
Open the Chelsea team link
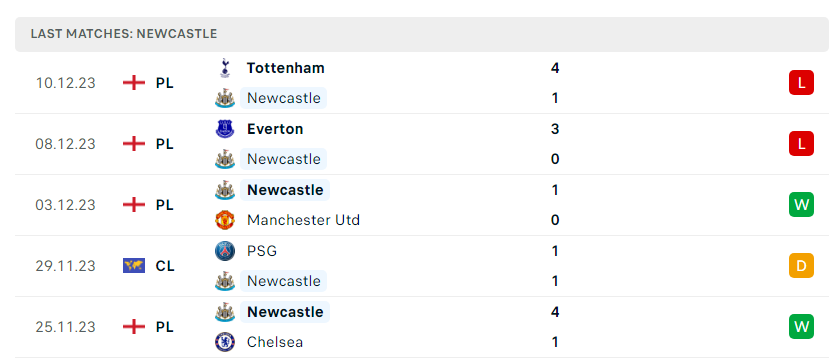(x=275, y=342)
